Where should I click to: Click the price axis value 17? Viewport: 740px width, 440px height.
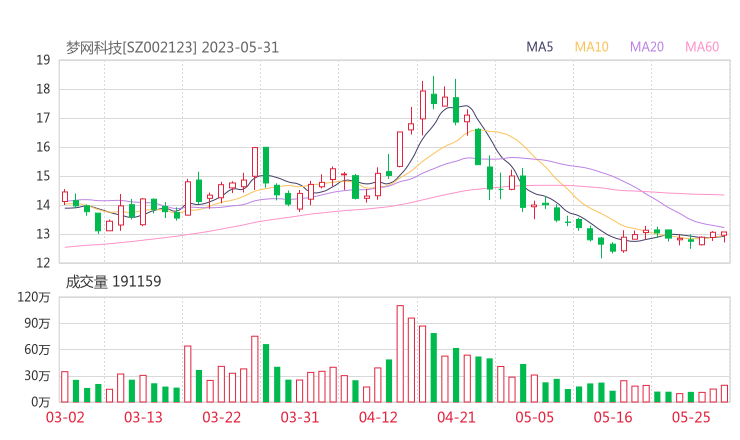[43, 118]
